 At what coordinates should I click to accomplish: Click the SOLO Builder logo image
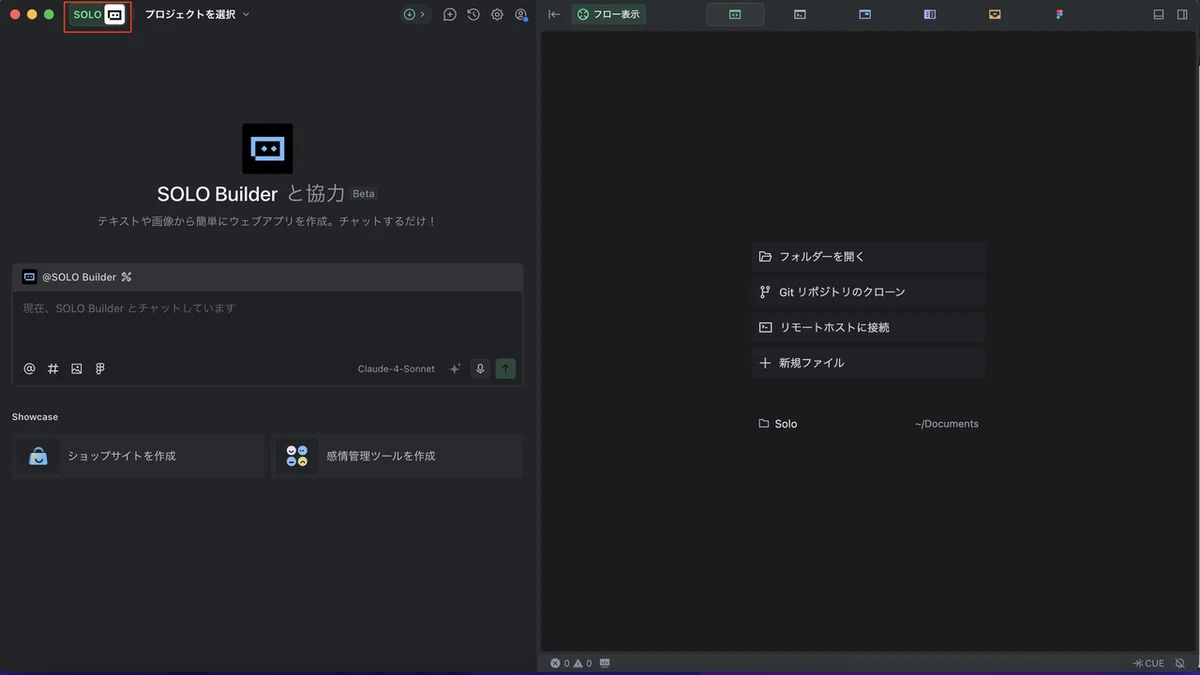[268, 148]
